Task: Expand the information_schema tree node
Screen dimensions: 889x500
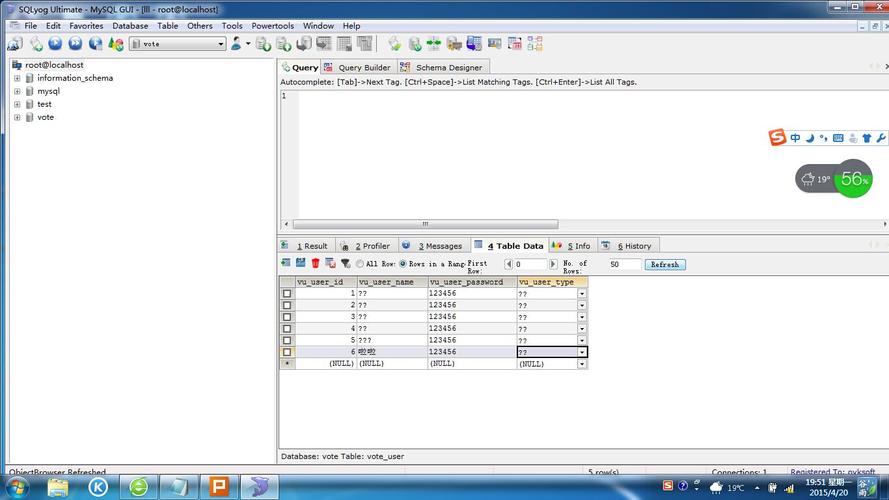Action: pos(17,78)
